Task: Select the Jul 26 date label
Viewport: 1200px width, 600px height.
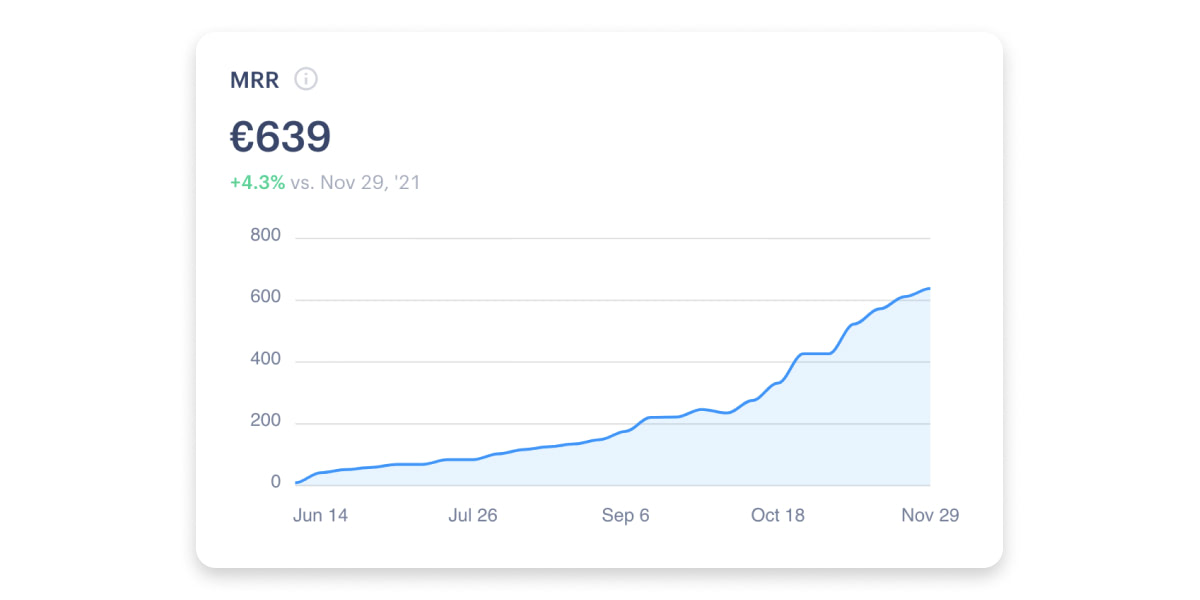Action: 473,515
